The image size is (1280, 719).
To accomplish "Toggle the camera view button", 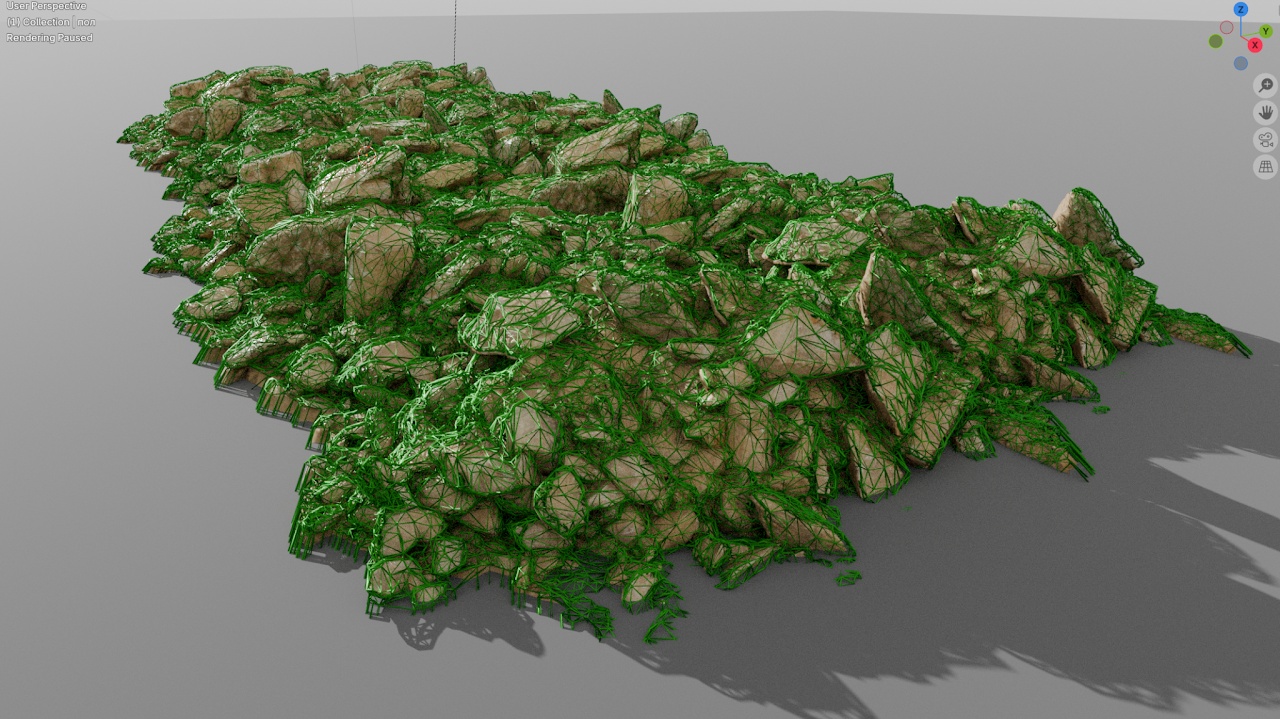I will [1265, 140].
